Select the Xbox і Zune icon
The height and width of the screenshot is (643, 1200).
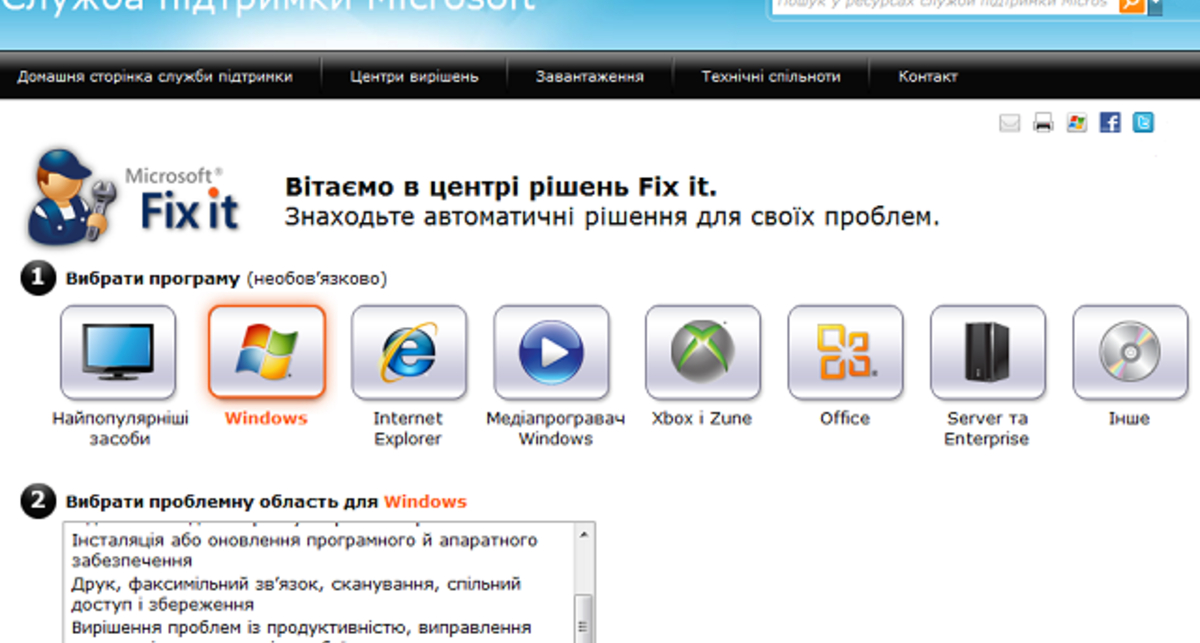click(x=703, y=352)
